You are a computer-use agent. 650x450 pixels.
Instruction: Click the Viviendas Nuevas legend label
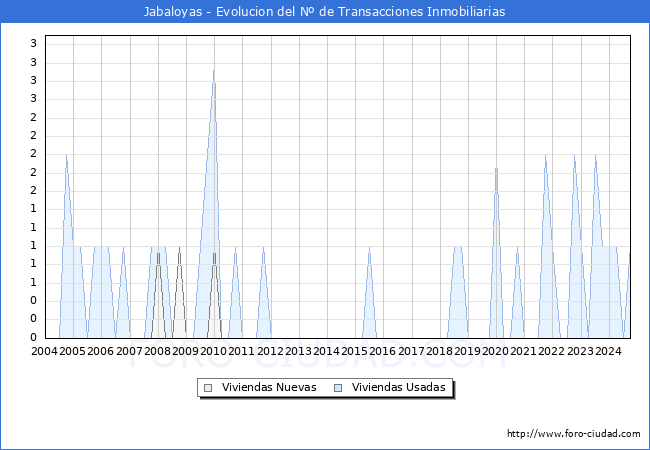(269, 387)
